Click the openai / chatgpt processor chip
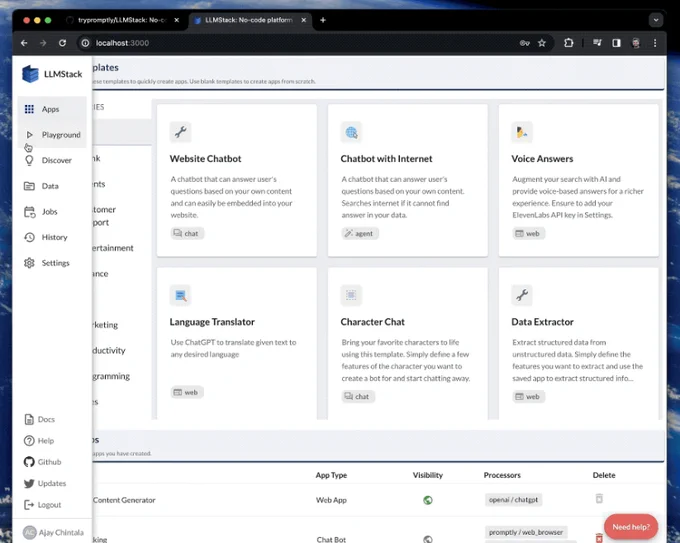 tap(513, 500)
